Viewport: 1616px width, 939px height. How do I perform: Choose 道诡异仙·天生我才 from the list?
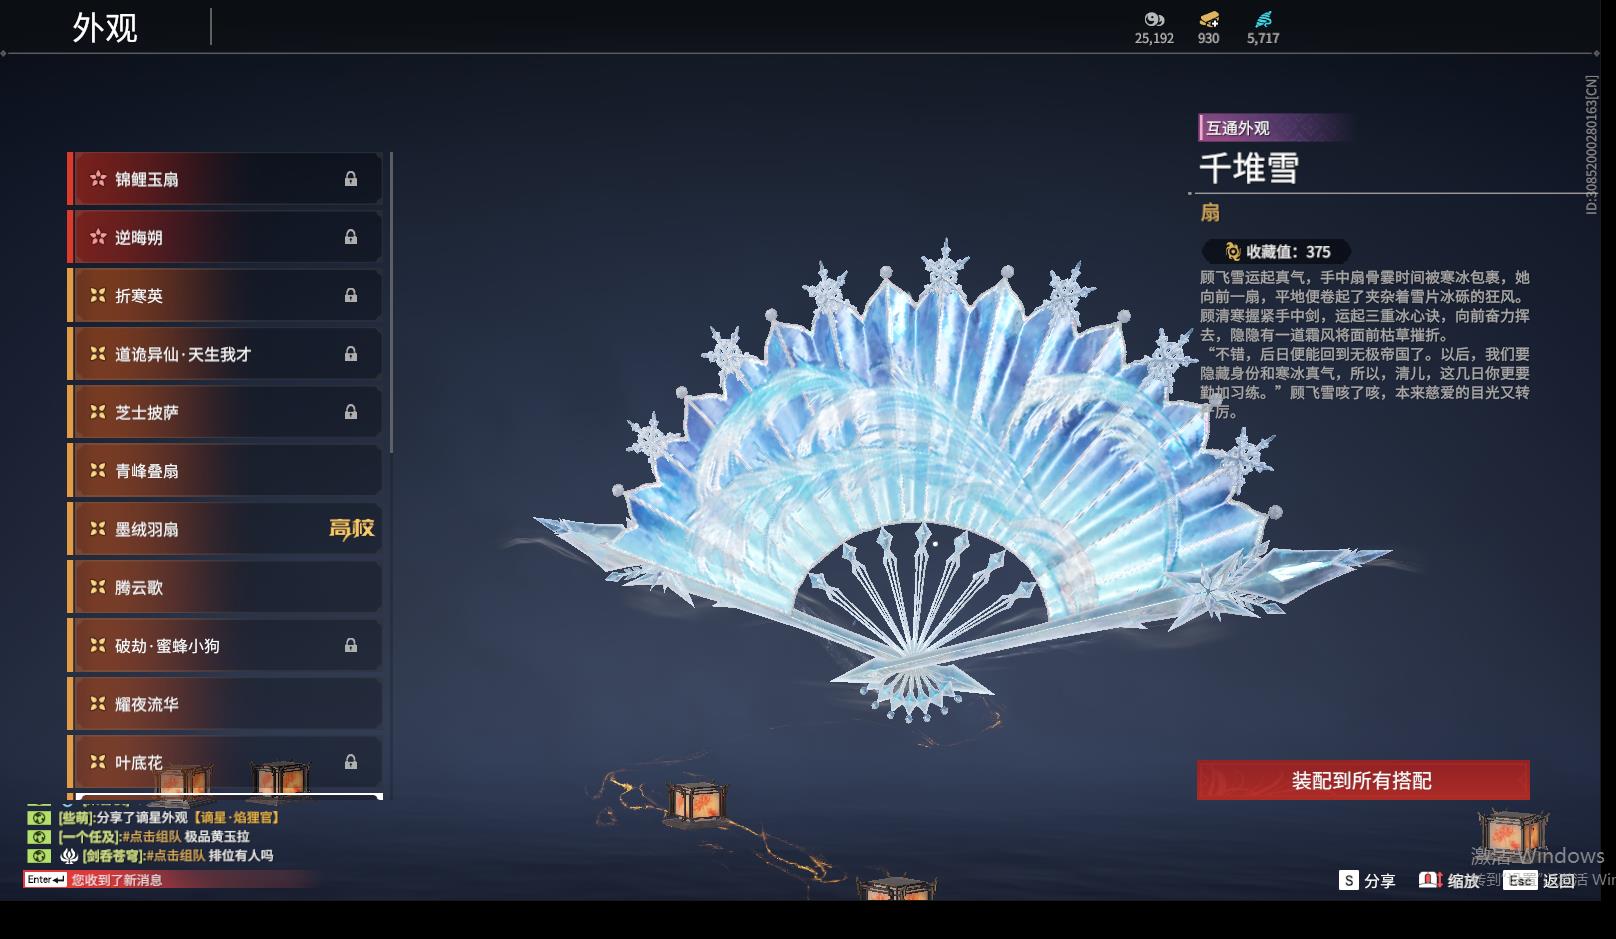tap(225, 354)
